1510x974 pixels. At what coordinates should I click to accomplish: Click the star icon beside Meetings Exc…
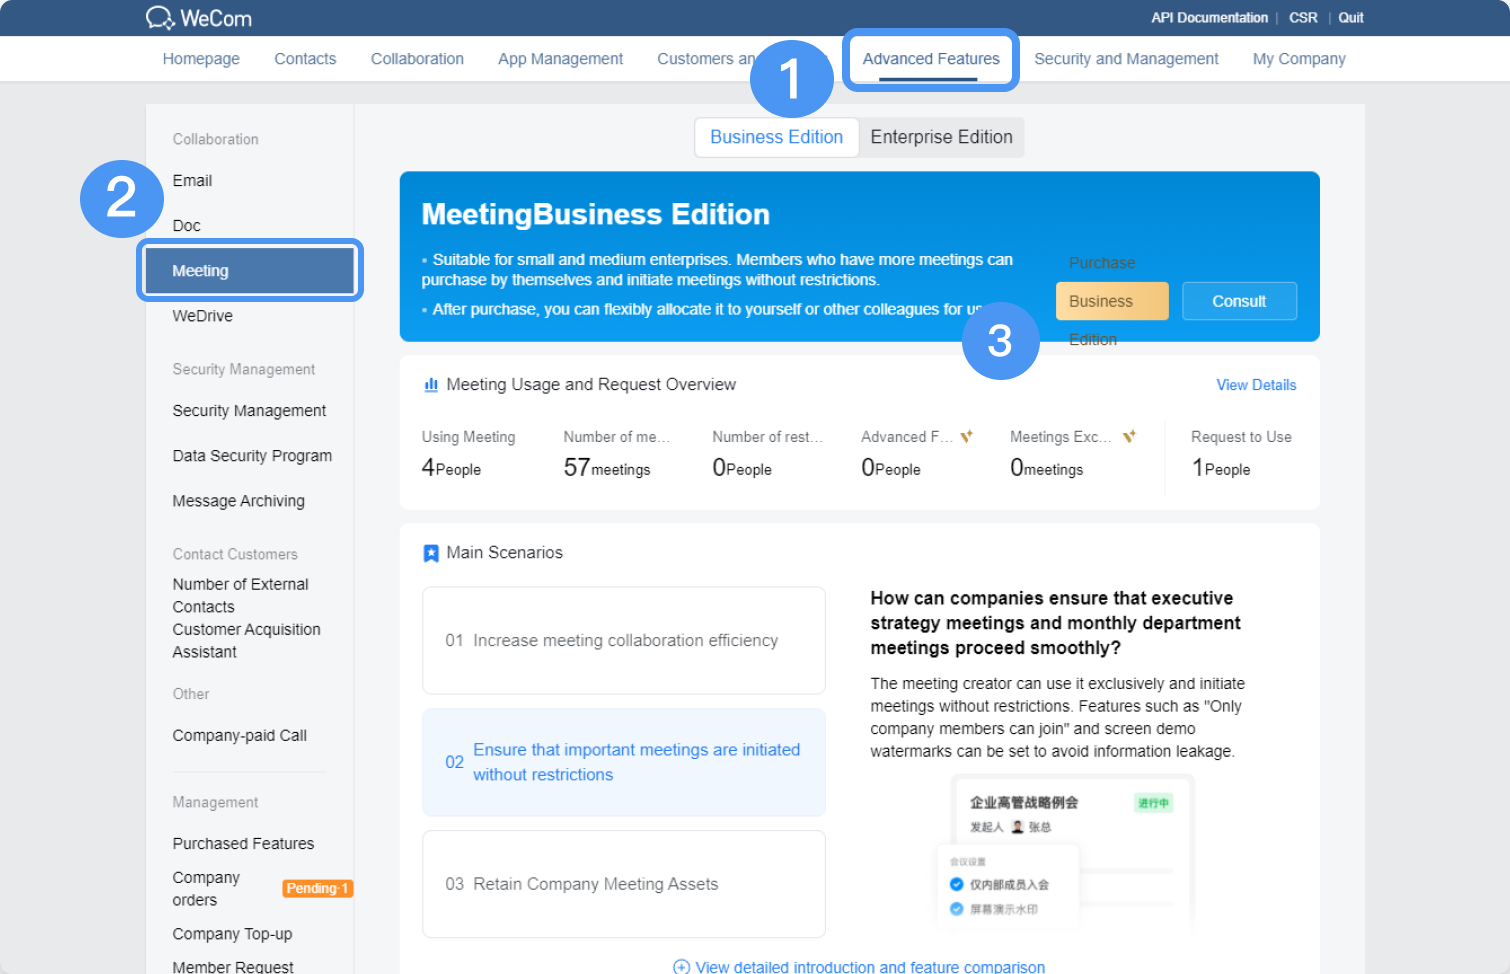(x=1129, y=437)
